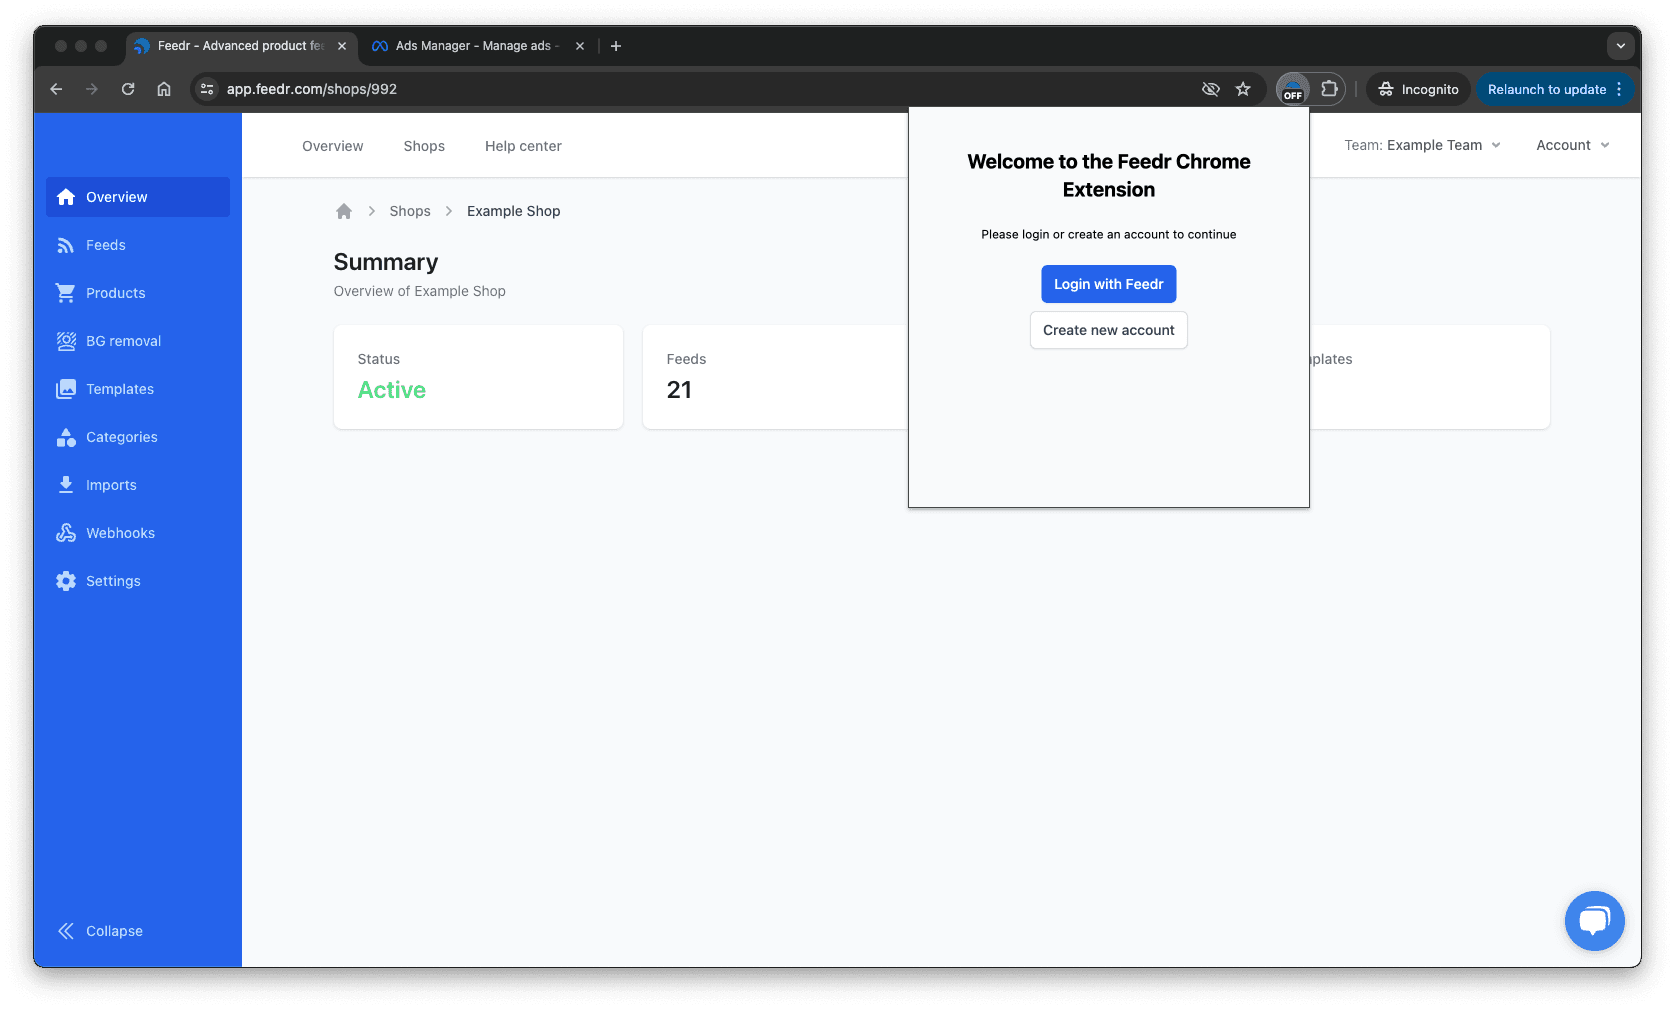Toggle the OFF extension switch
Viewport: 1675px width, 1009px height.
click(1292, 90)
